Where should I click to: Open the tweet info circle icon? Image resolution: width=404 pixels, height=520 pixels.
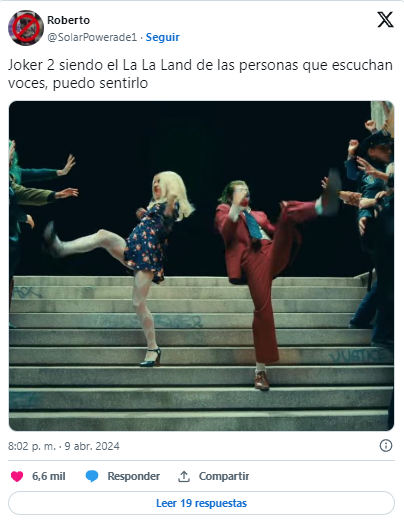(x=386, y=446)
